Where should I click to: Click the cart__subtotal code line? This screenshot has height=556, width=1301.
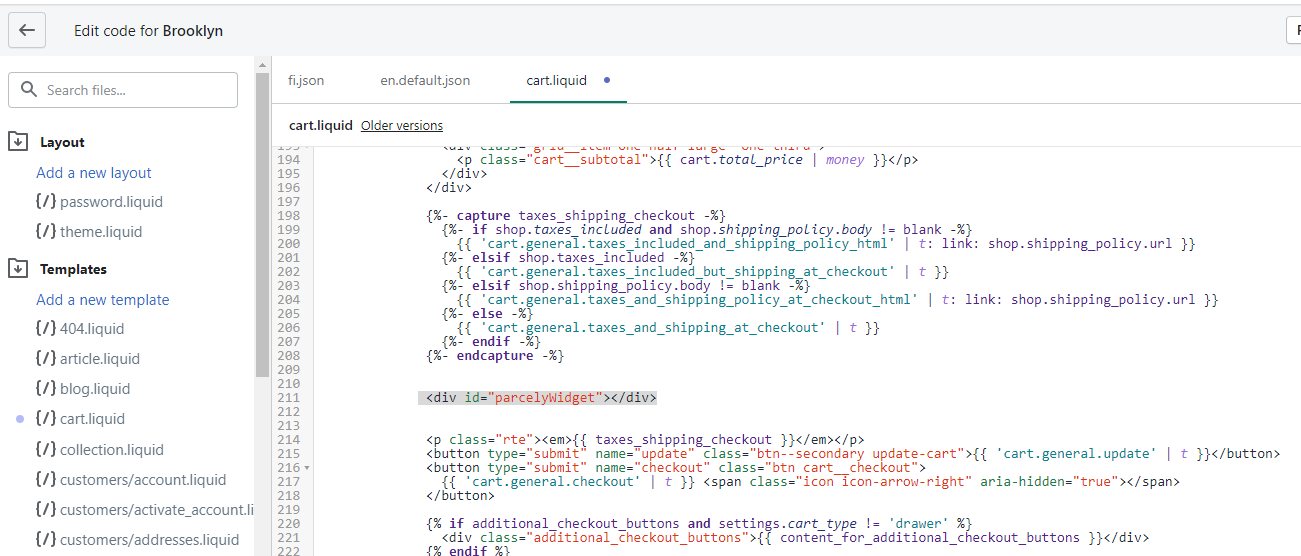[688, 160]
